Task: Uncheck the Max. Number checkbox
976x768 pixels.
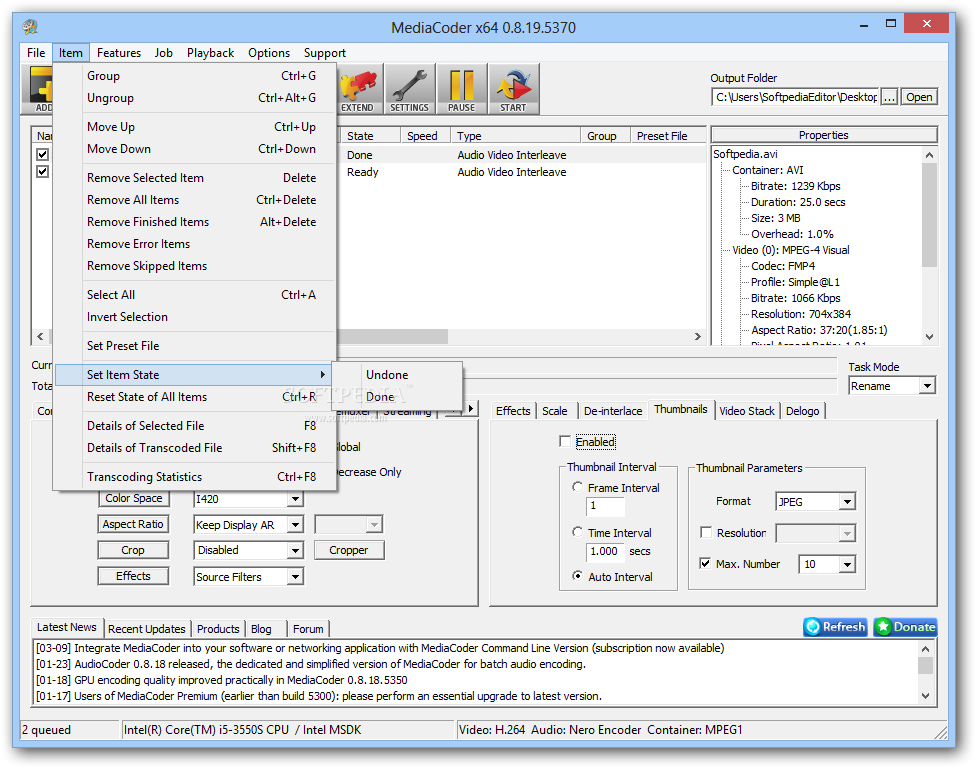Action: pos(705,563)
